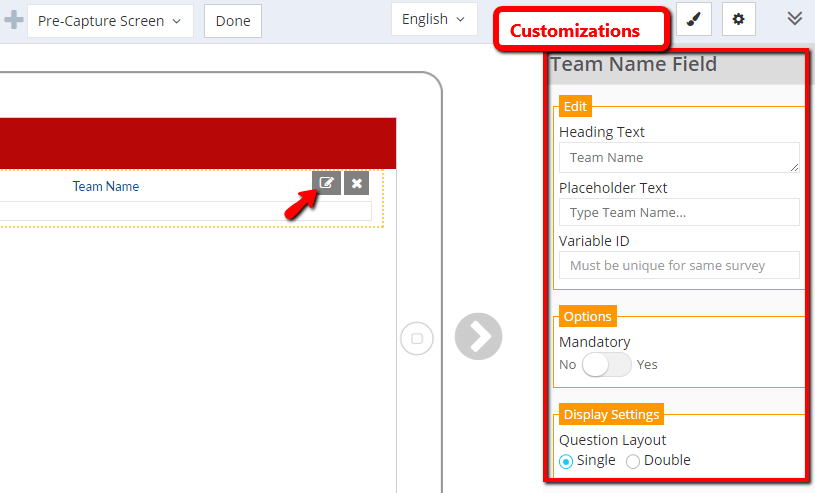Screen dimensions: 815x493
Task: Click the plus add-screen icon
Action: pyautogui.click(x=14, y=20)
